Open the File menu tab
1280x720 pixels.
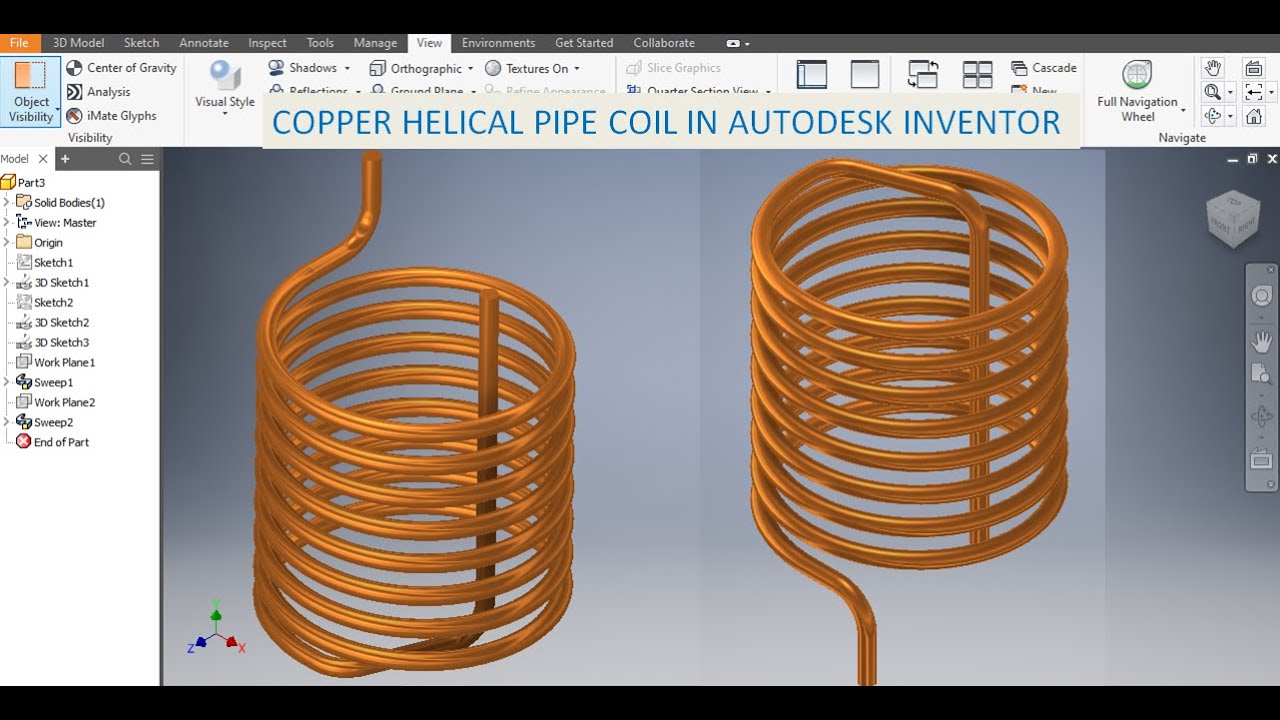[20, 43]
